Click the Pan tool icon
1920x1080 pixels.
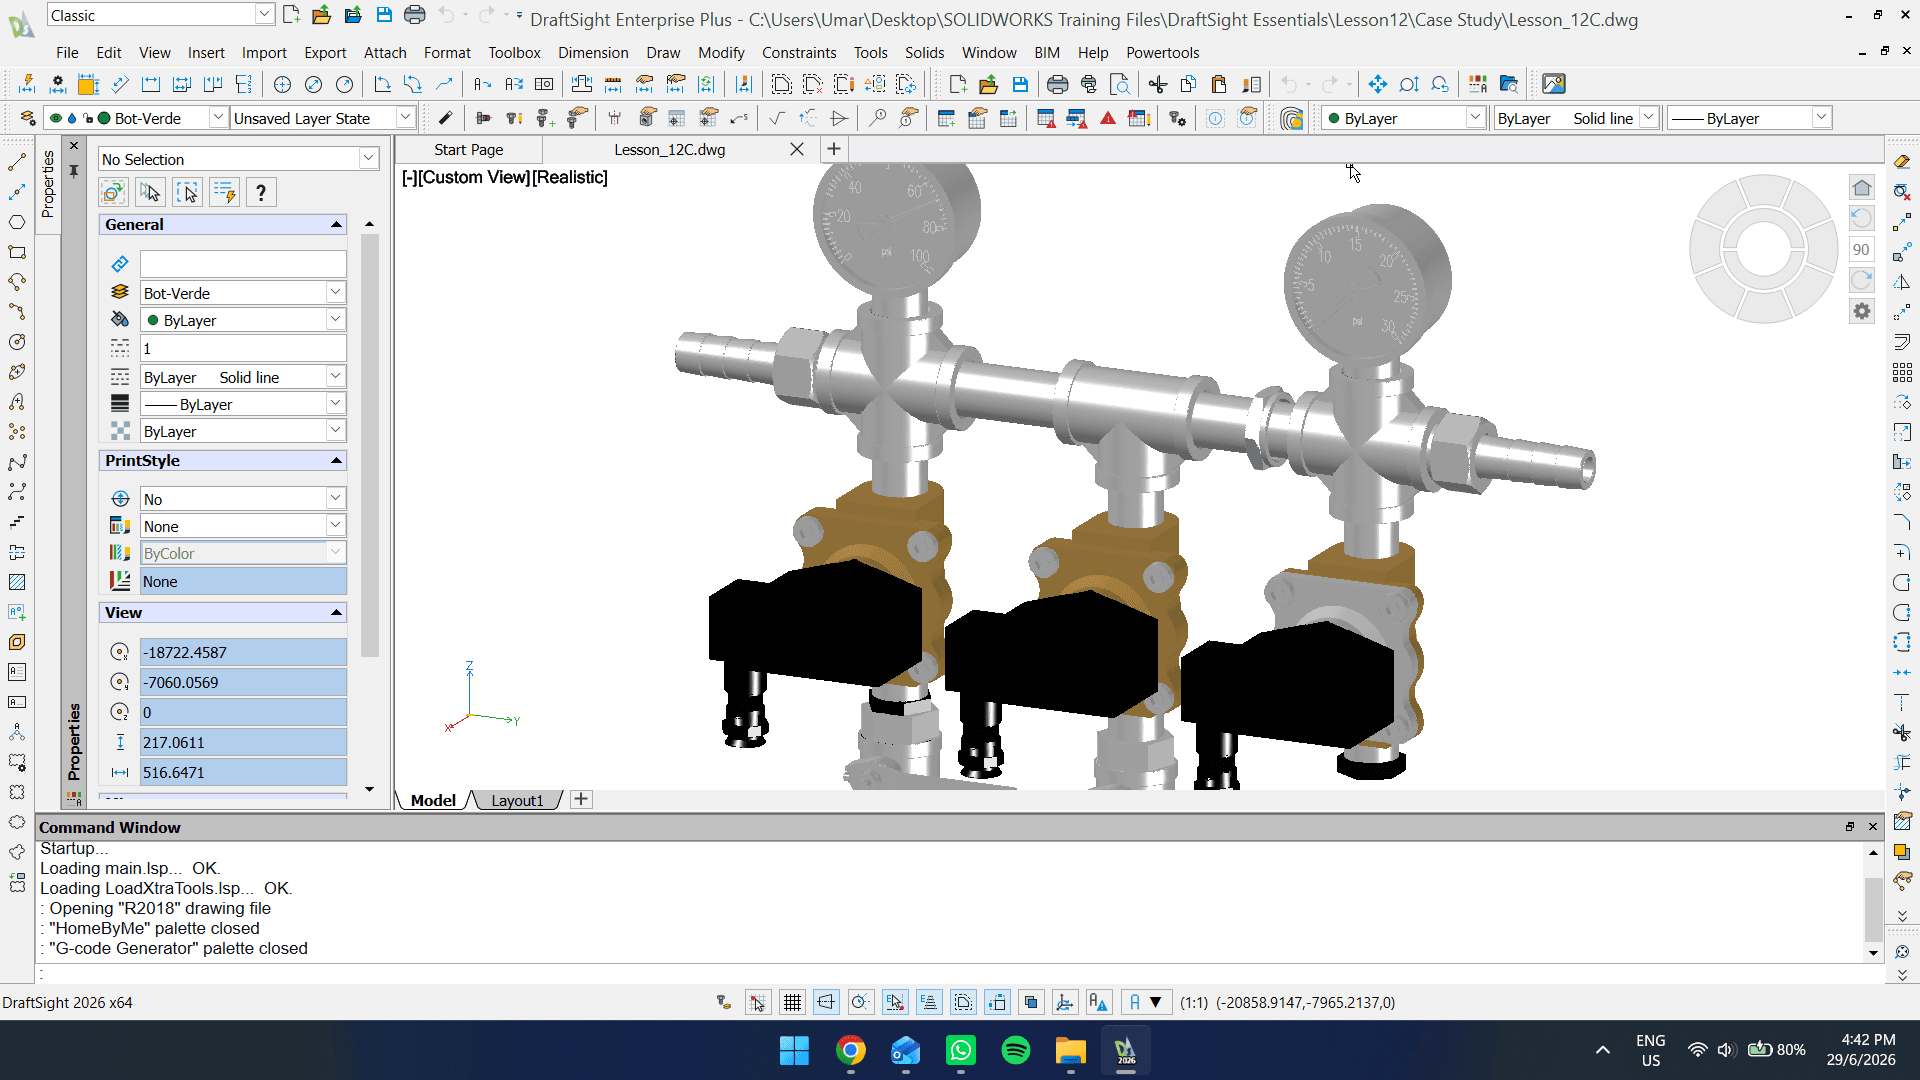[x=1377, y=84]
